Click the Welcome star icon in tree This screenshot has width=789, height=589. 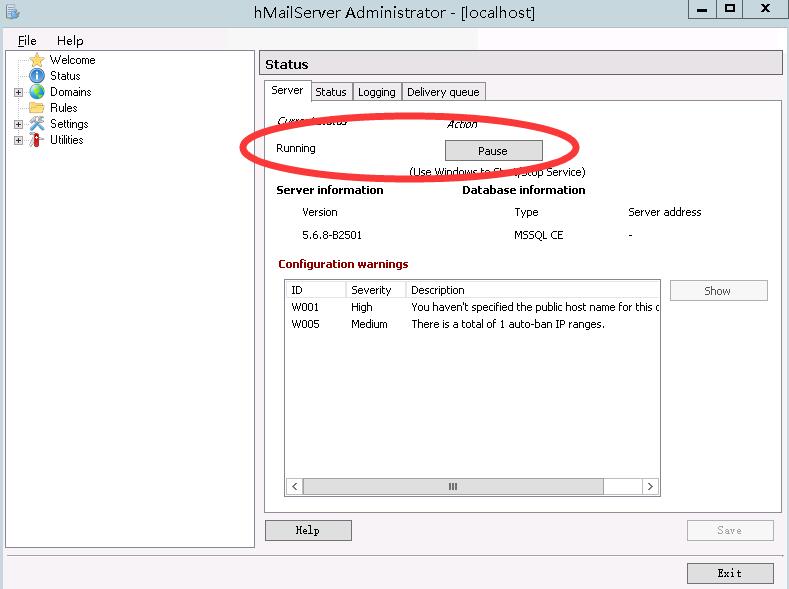[37, 60]
